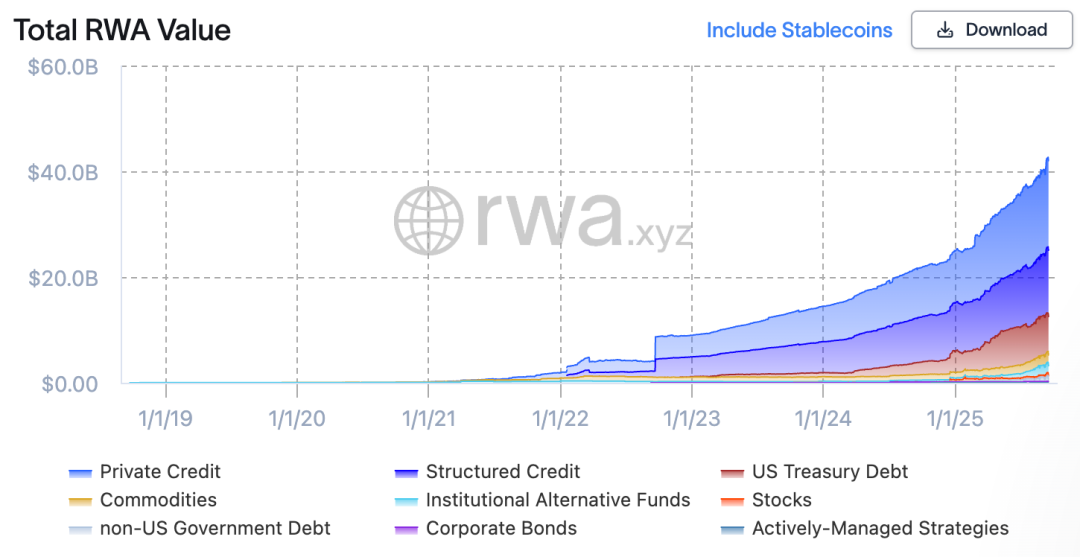Click the Stocks orange legend swatch
The width and height of the screenshot is (1080, 557).
tap(733, 501)
